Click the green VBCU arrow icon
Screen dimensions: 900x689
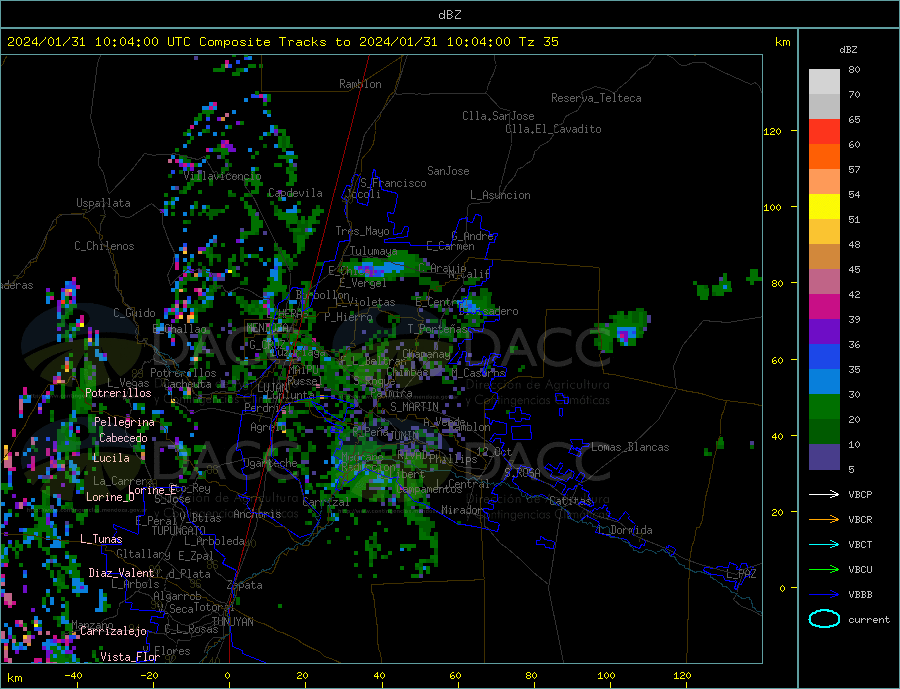tap(824, 570)
